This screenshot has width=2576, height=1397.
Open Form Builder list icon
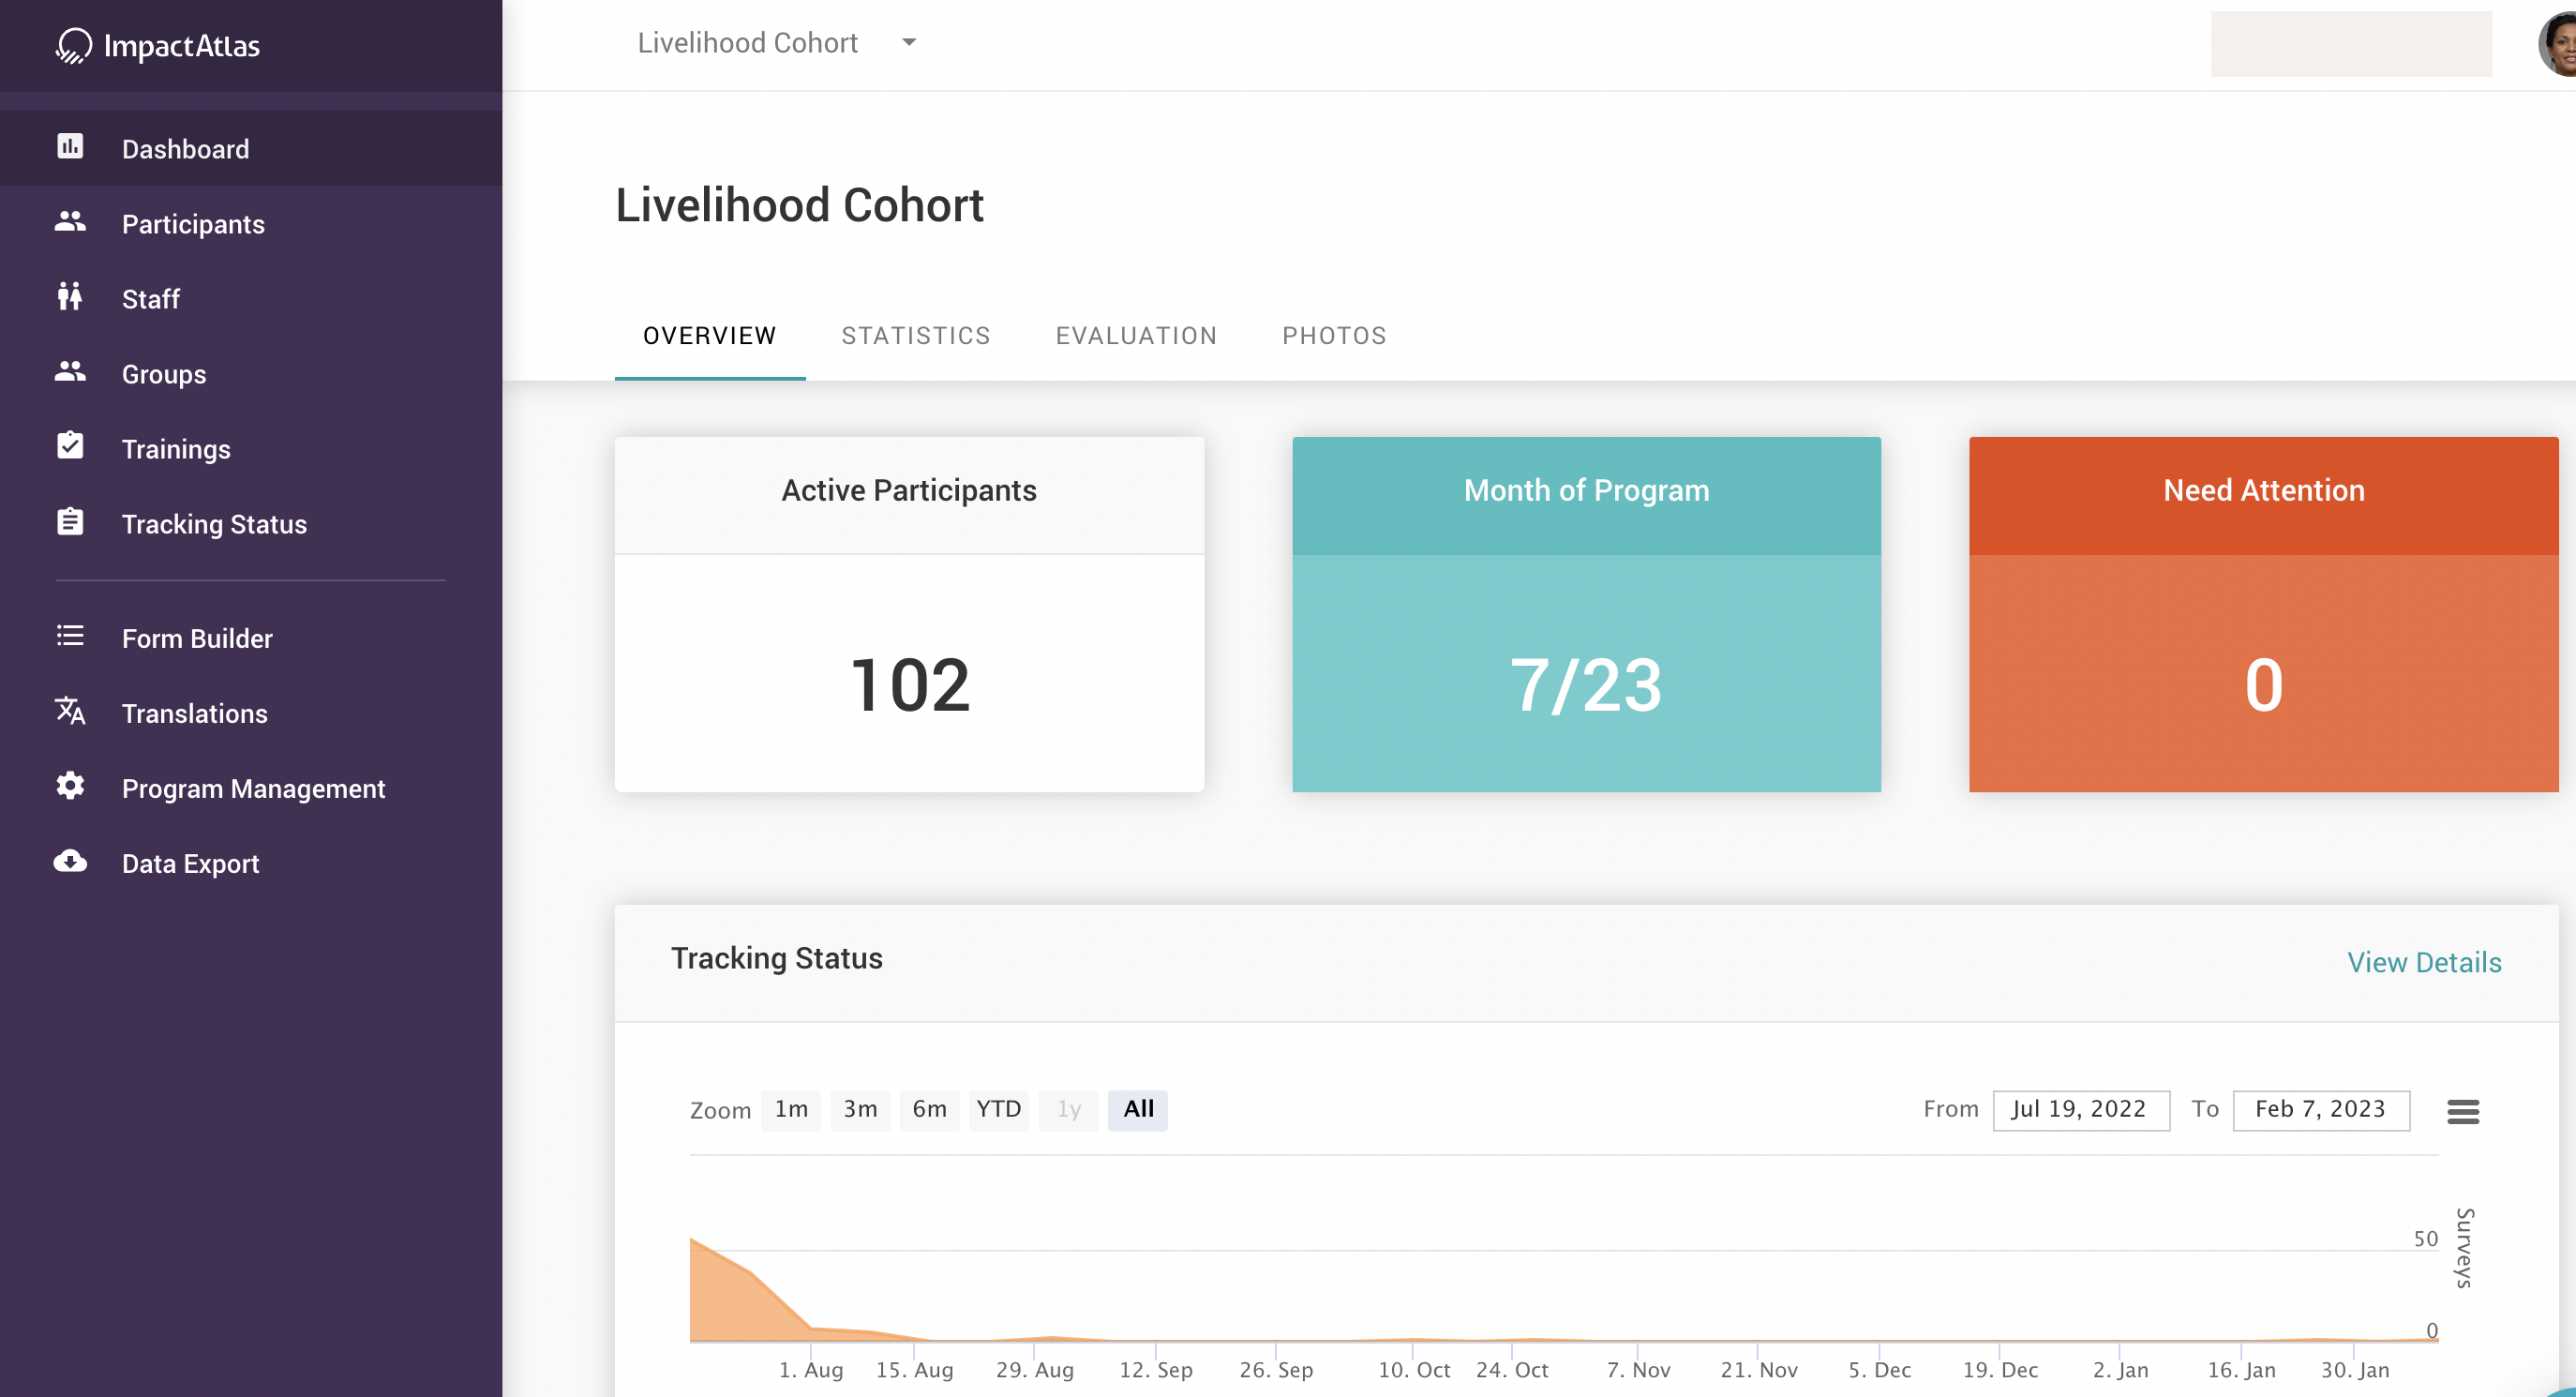click(70, 636)
